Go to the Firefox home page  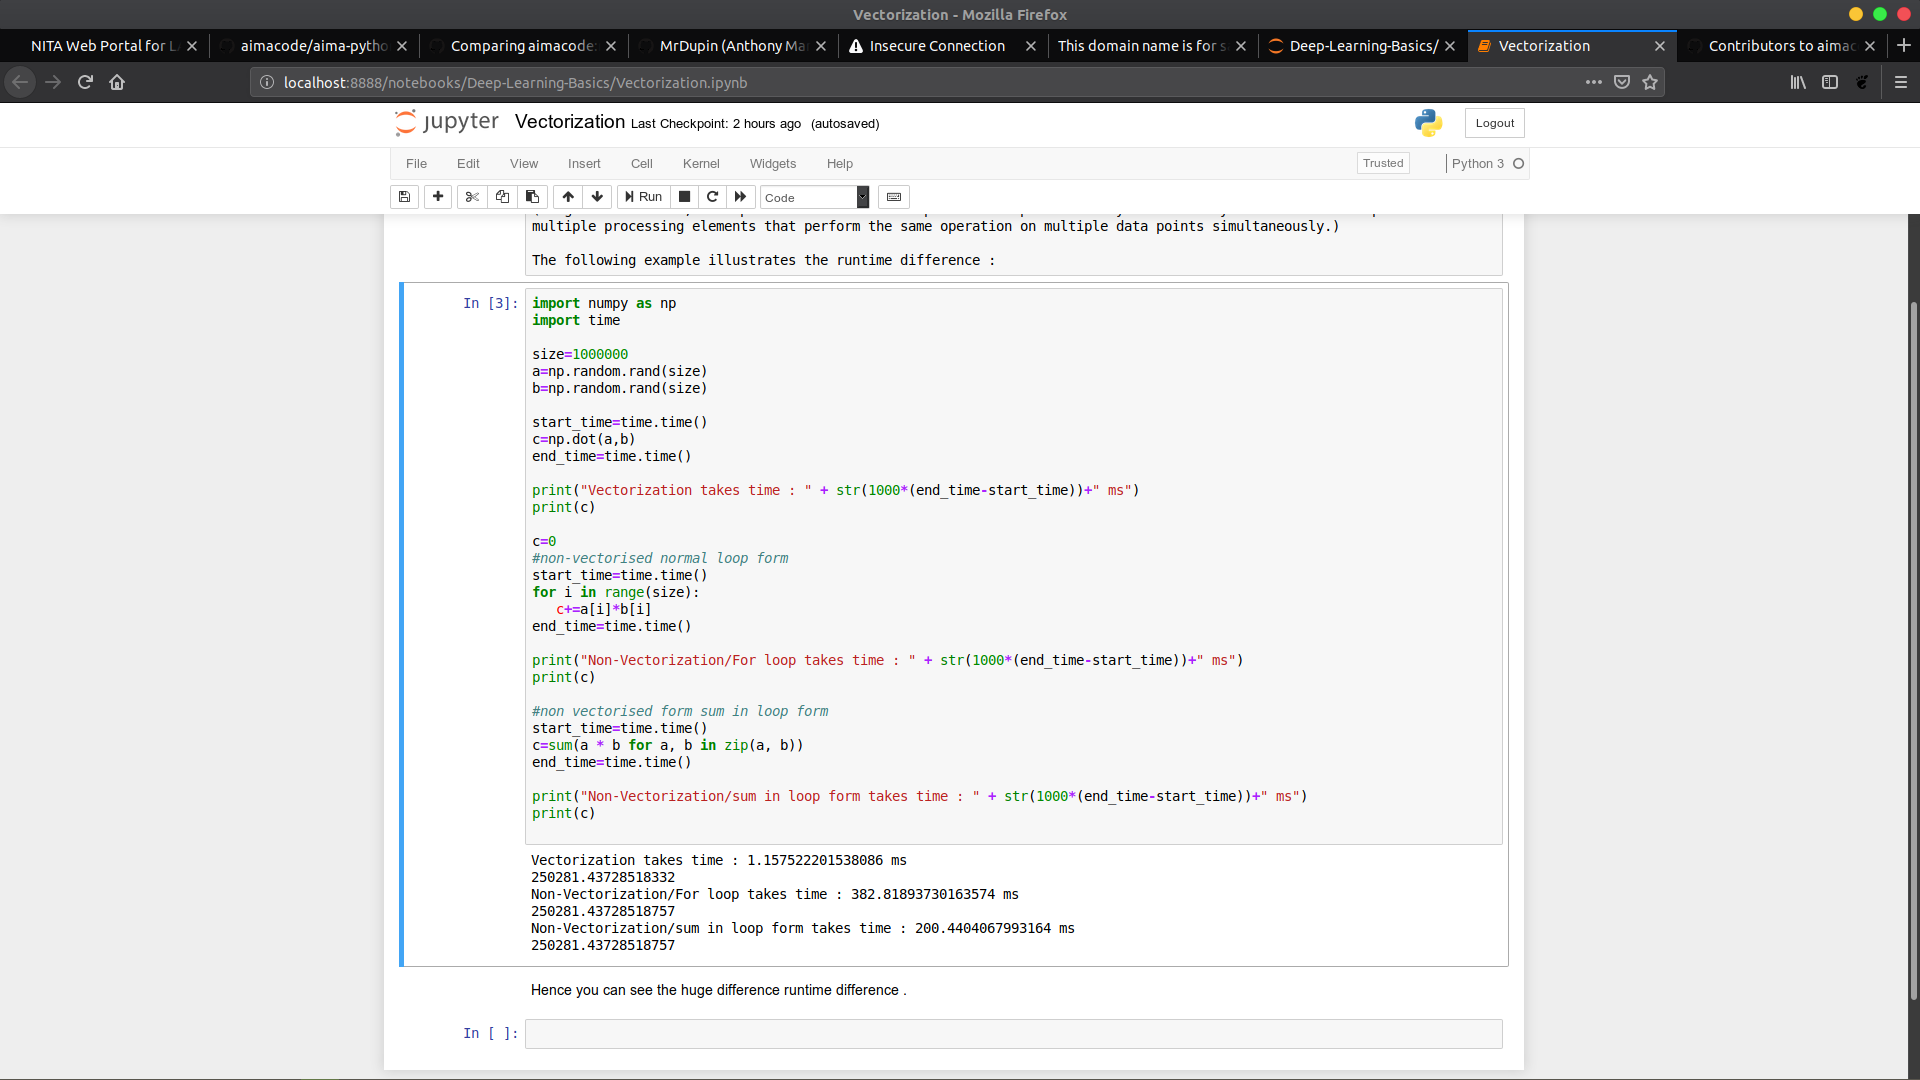117,82
